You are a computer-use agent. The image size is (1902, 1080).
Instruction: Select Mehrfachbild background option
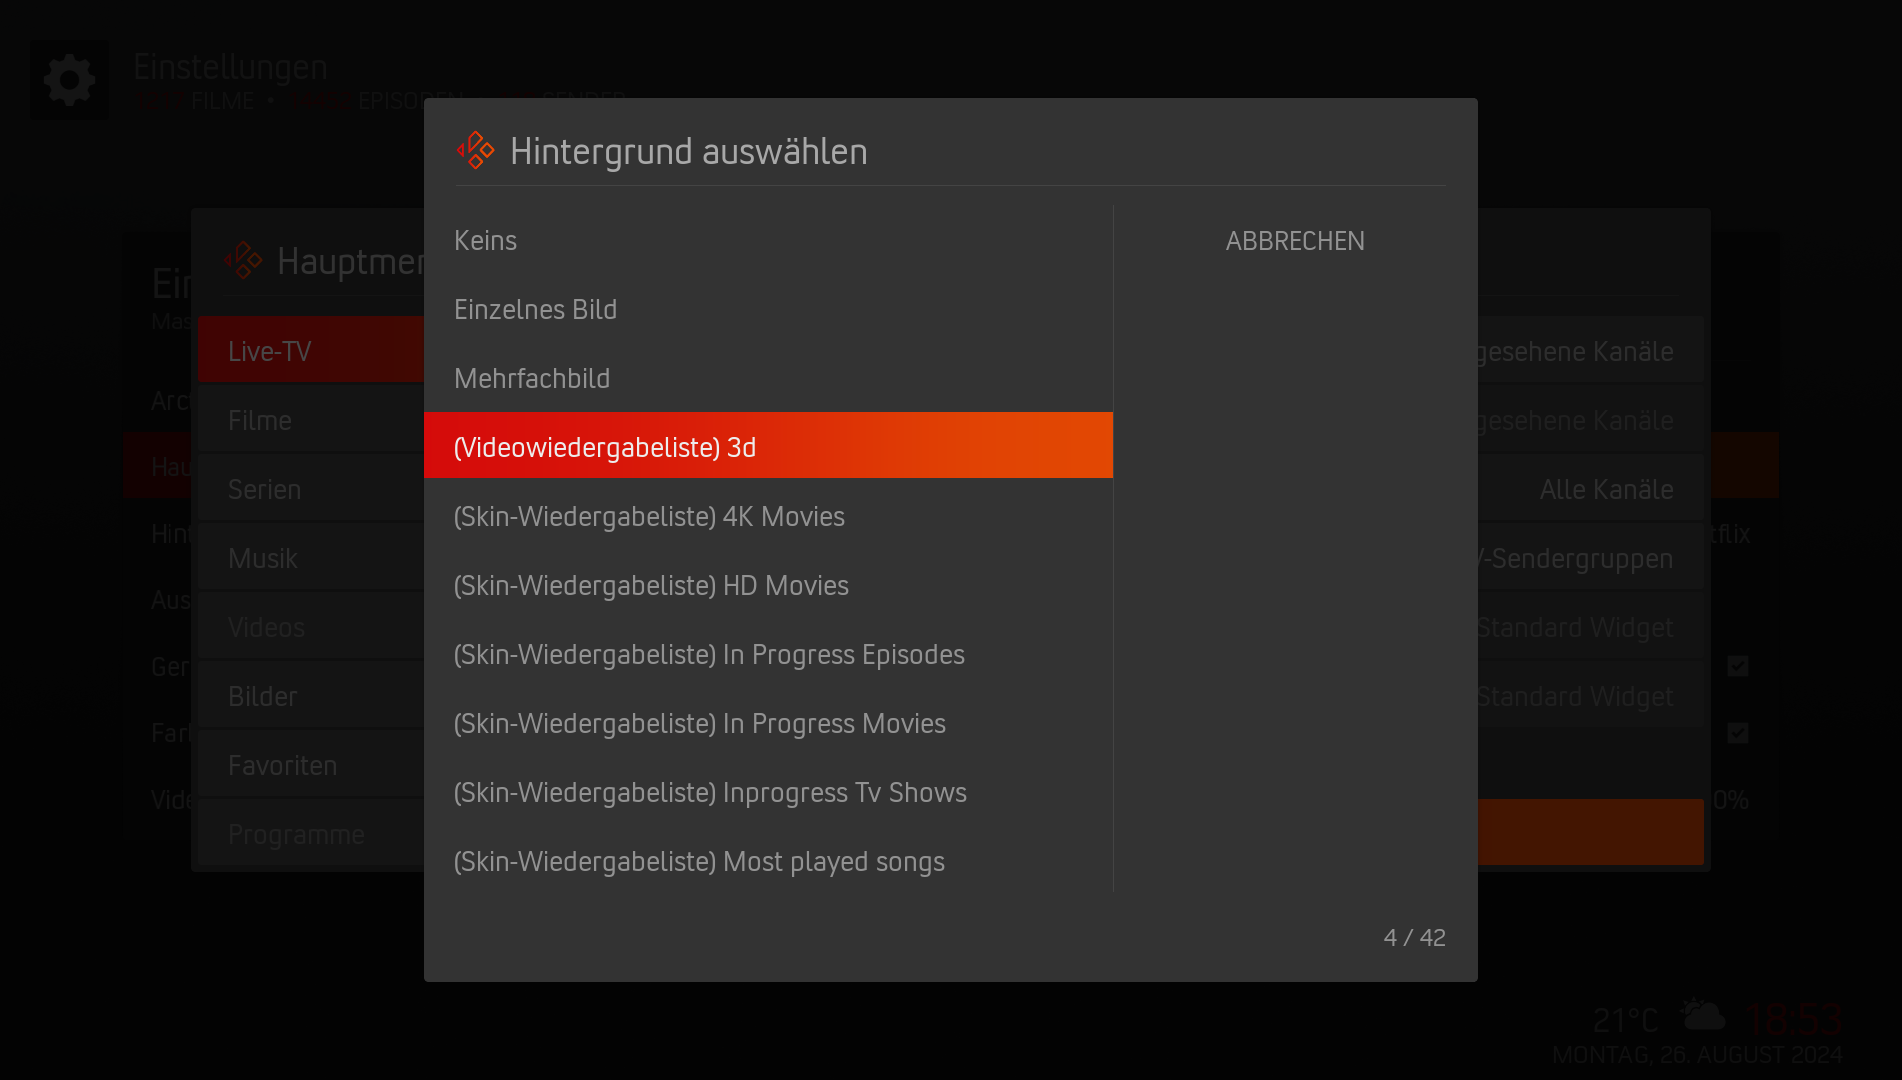(x=768, y=378)
